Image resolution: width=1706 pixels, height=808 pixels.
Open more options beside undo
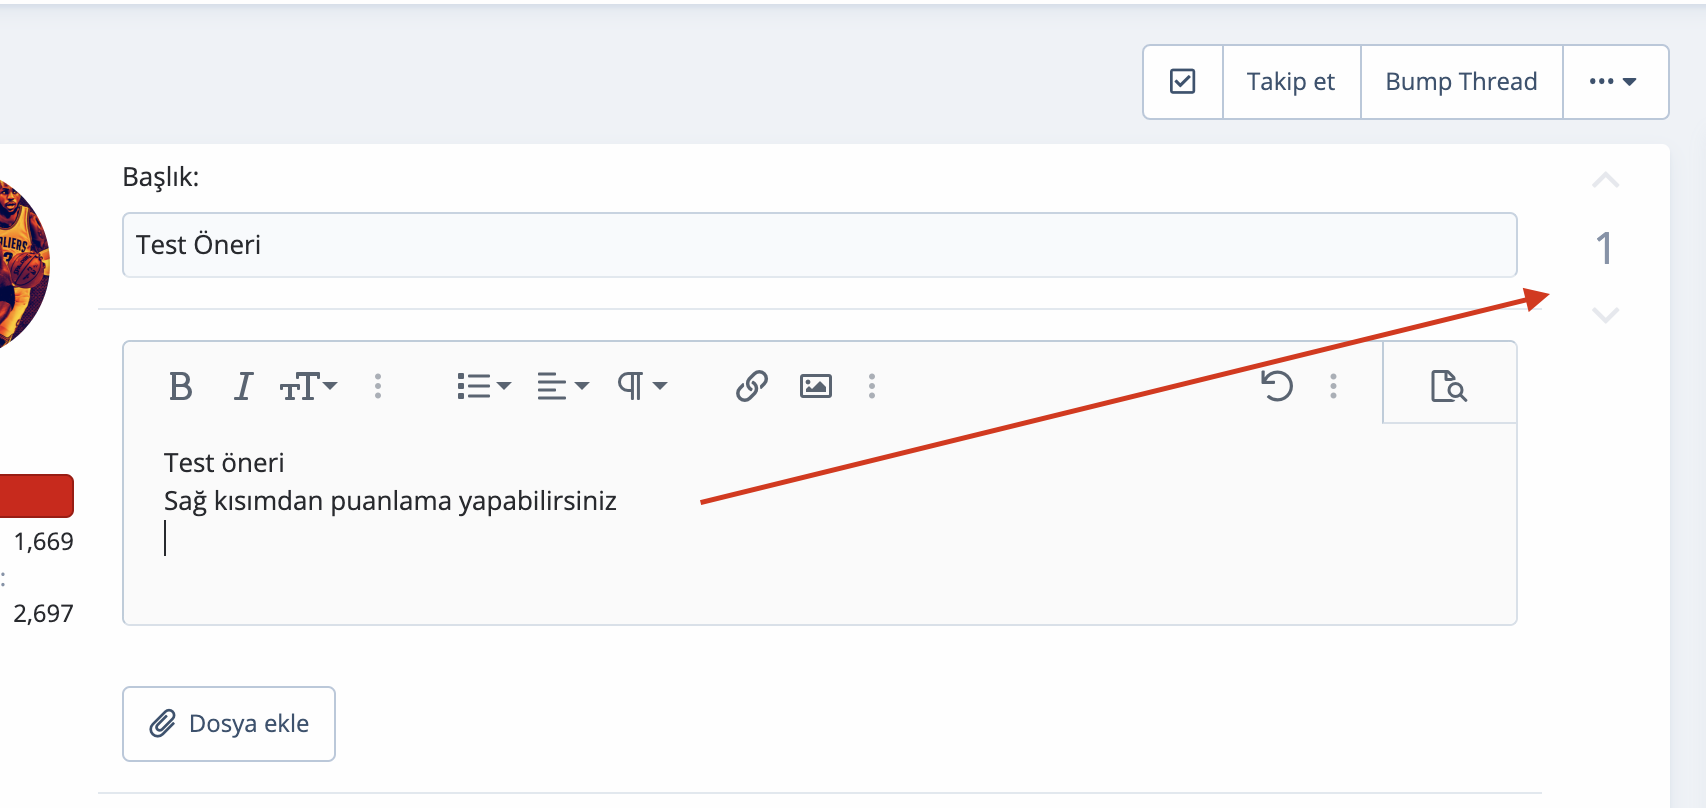(1333, 386)
